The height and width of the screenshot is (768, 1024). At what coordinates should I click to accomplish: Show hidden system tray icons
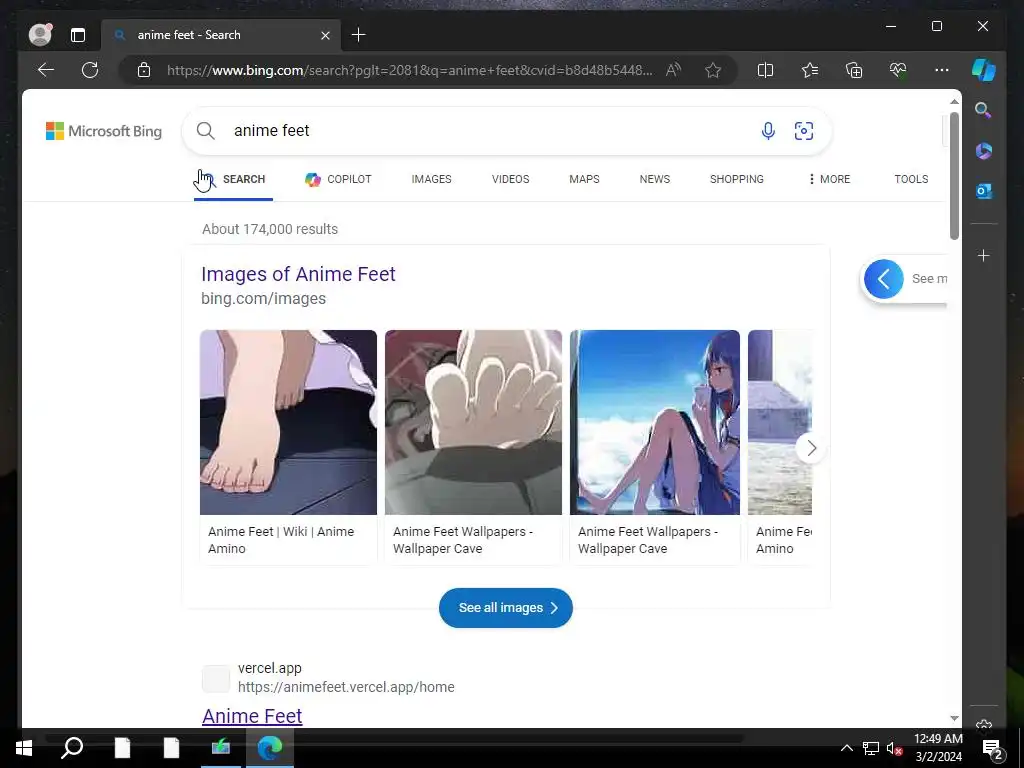pyautogui.click(x=846, y=748)
